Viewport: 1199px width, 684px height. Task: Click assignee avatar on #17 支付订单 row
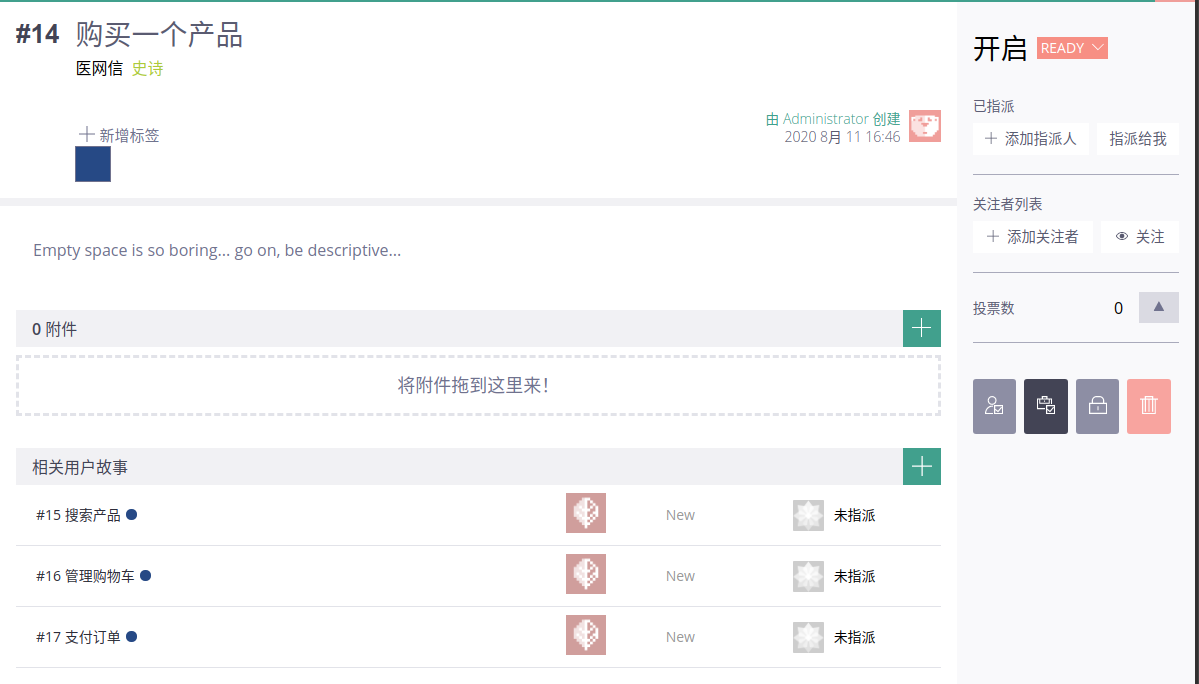click(808, 637)
